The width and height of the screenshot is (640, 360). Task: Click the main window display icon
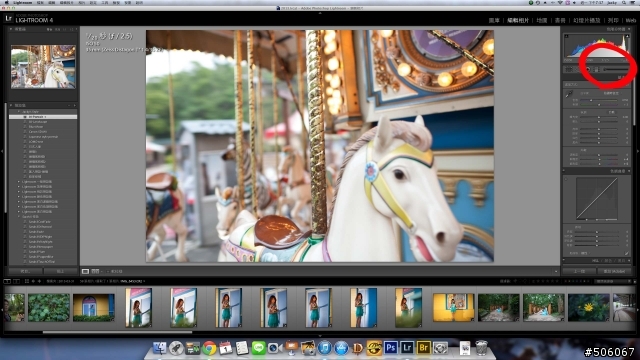7,281
